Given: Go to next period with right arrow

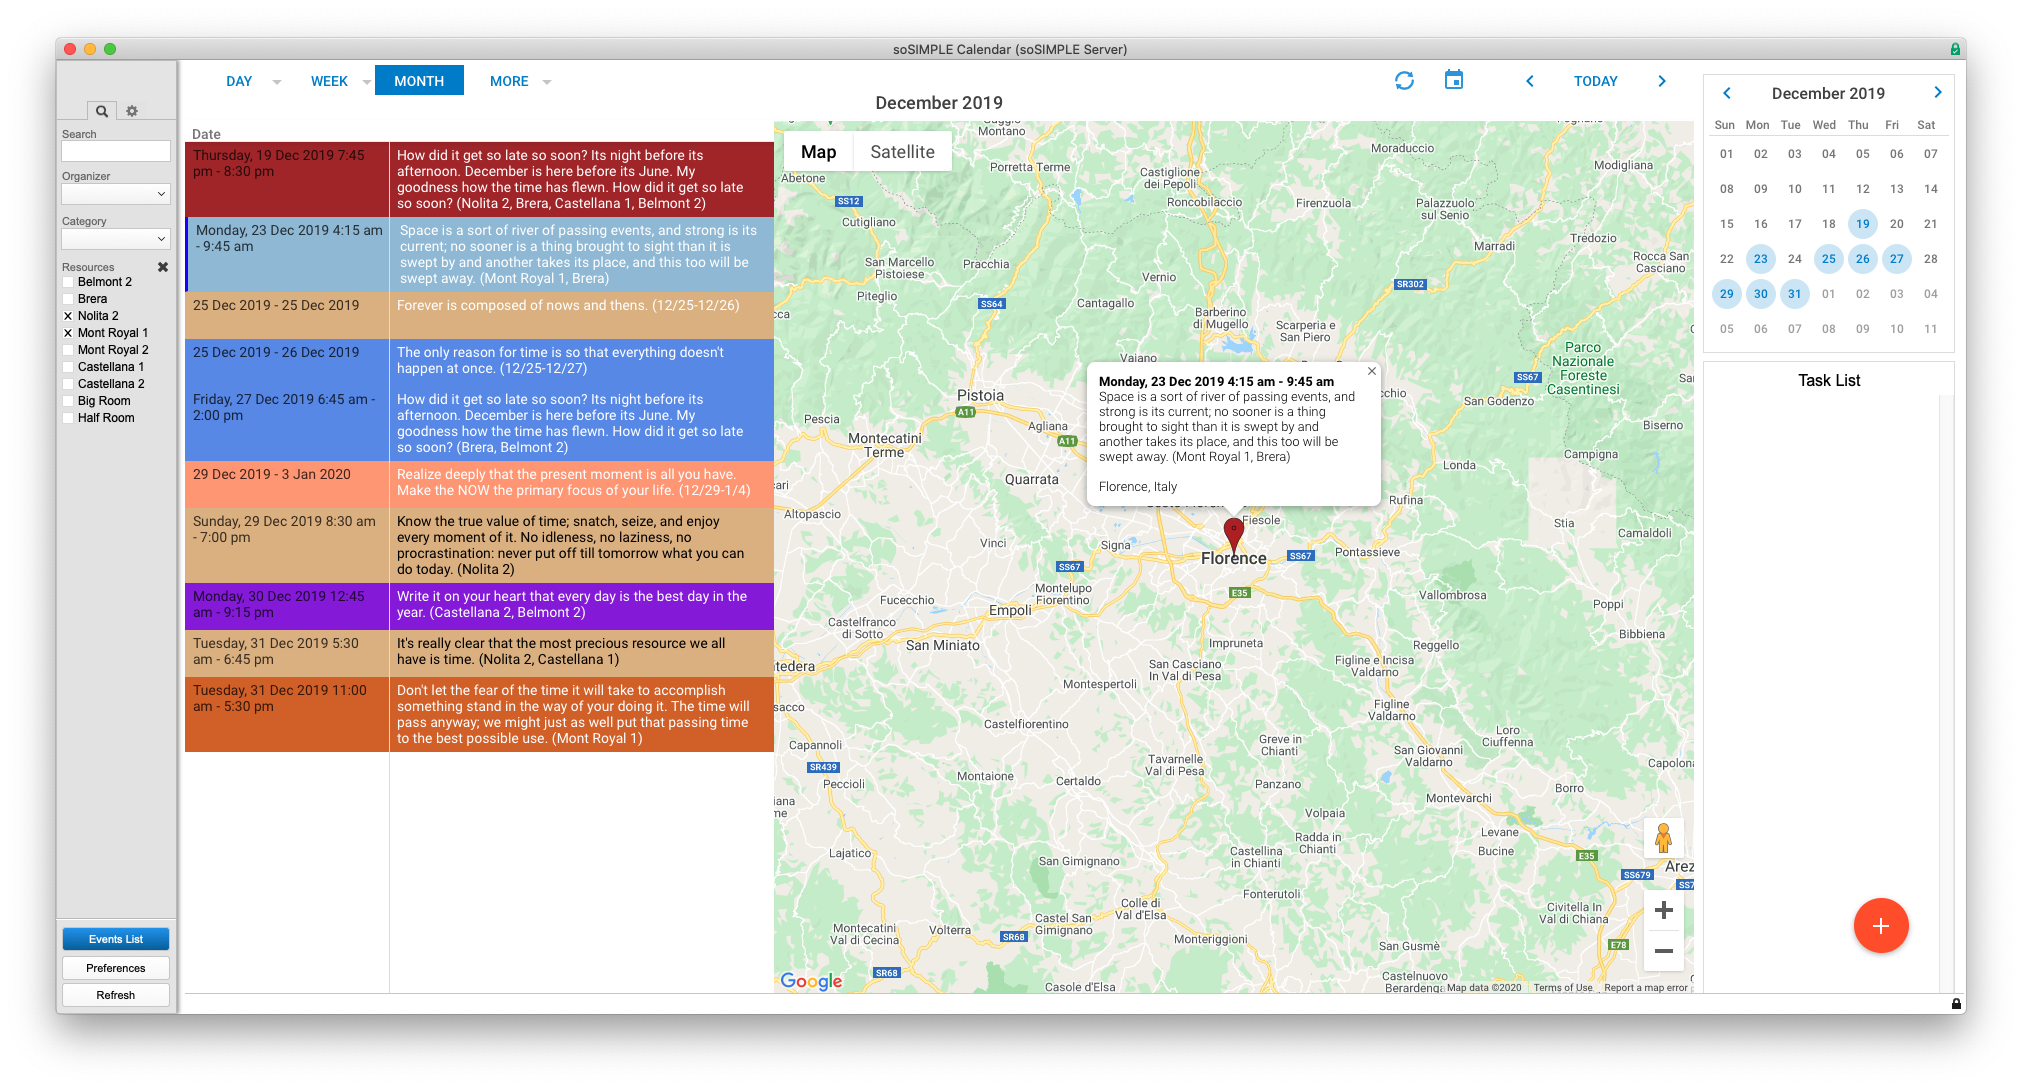Looking at the screenshot, I should point(1662,81).
